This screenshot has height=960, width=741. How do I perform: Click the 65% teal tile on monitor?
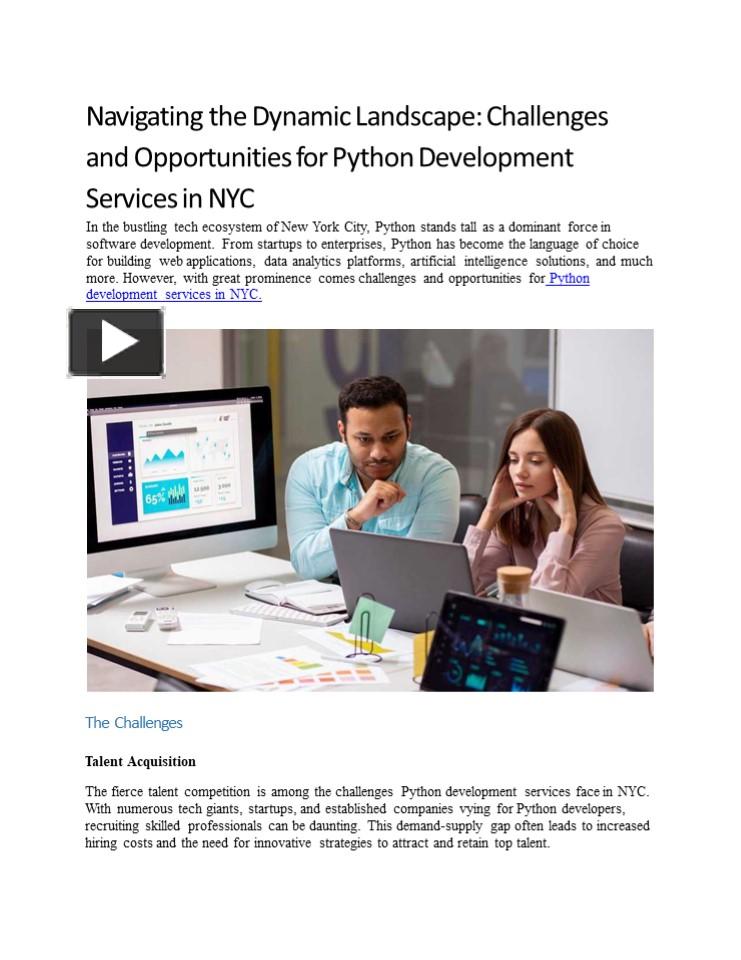[x=165, y=495]
